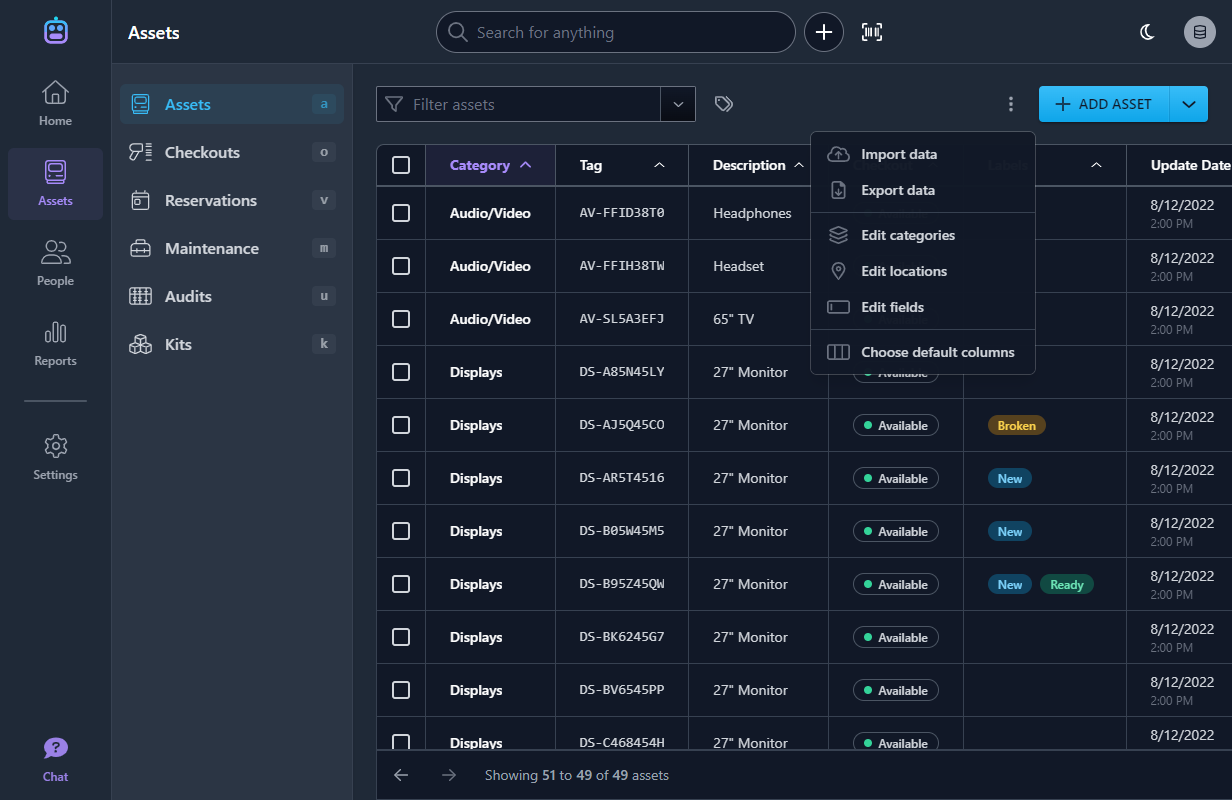Open Reservations in the secondary nav
This screenshot has height=800, width=1232.
coord(232,200)
